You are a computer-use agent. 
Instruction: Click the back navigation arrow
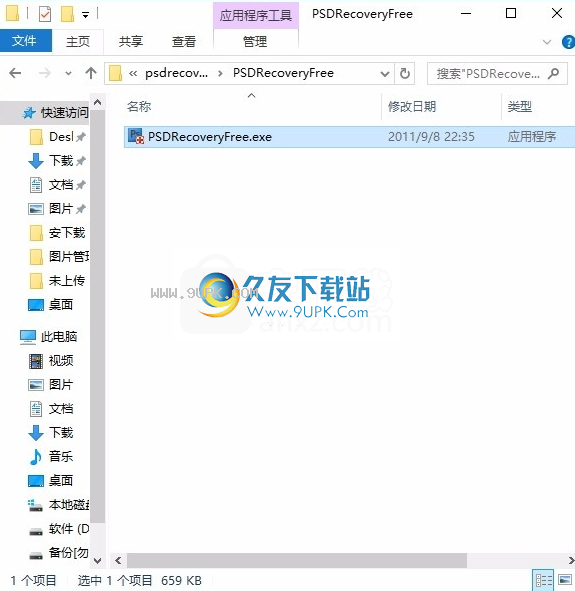(15, 73)
